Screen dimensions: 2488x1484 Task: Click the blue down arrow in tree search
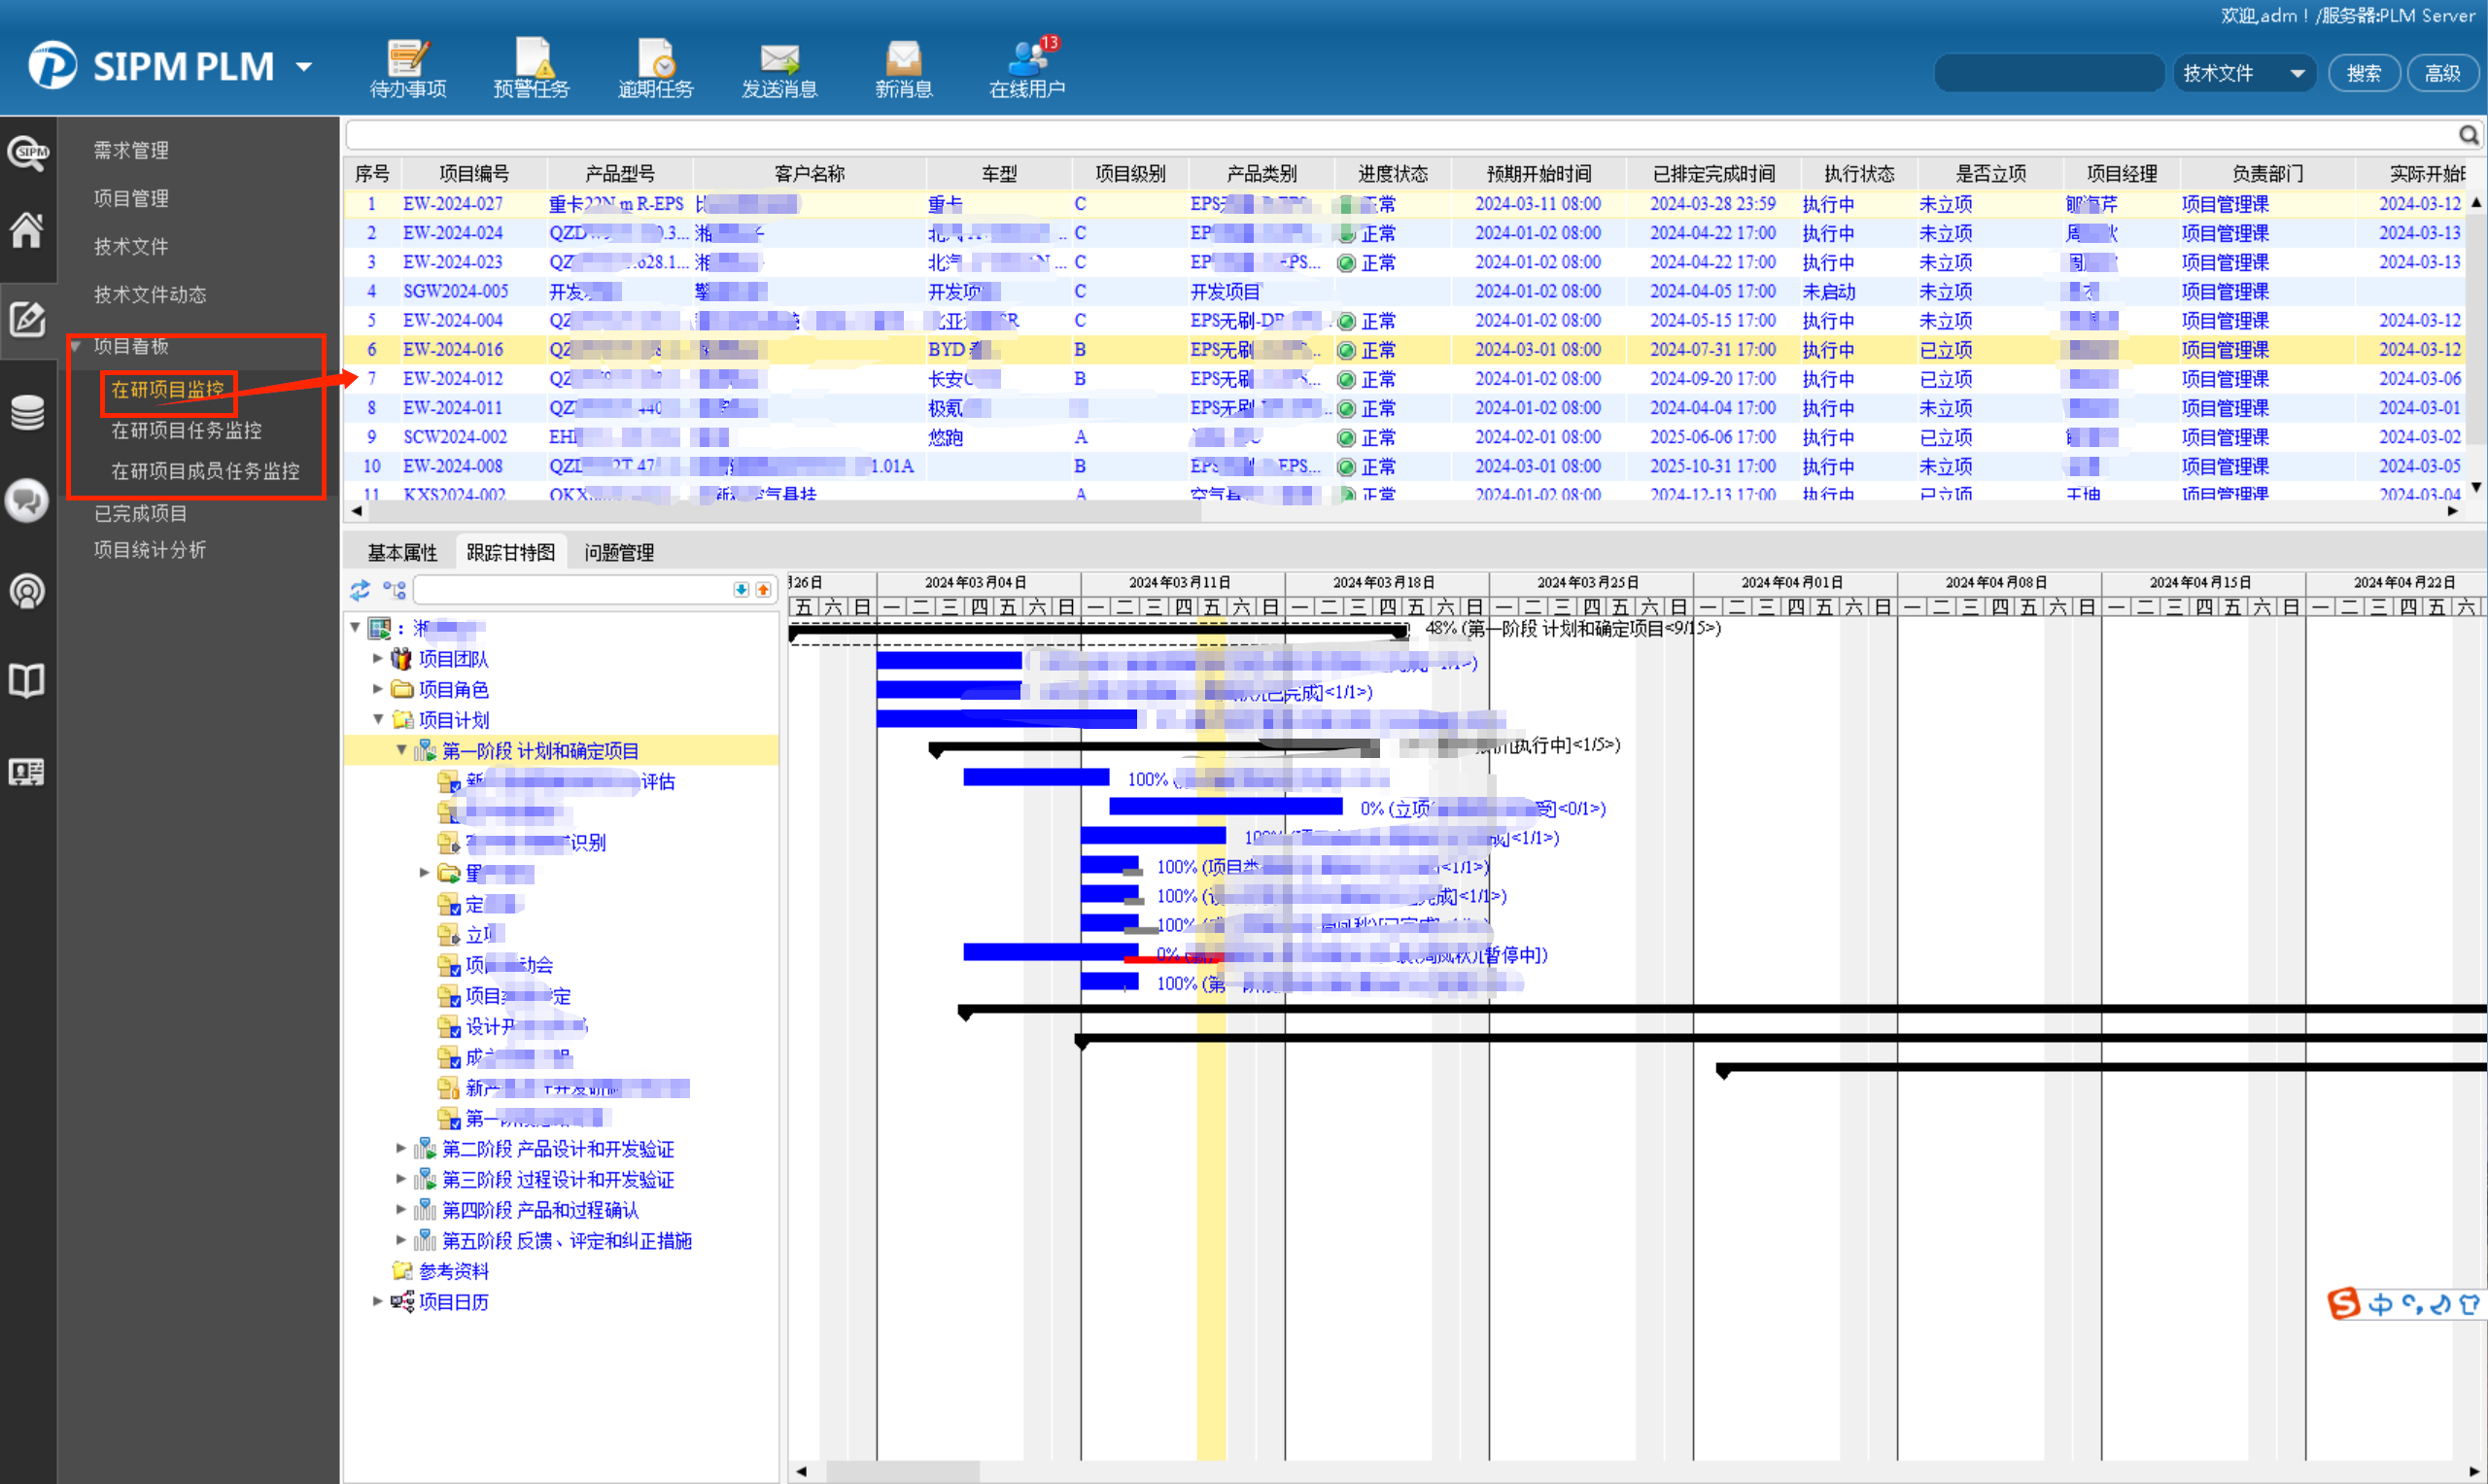tap(741, 590)
